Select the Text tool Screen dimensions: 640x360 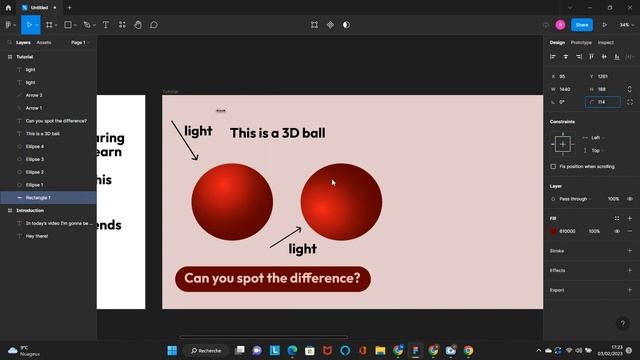106,25
